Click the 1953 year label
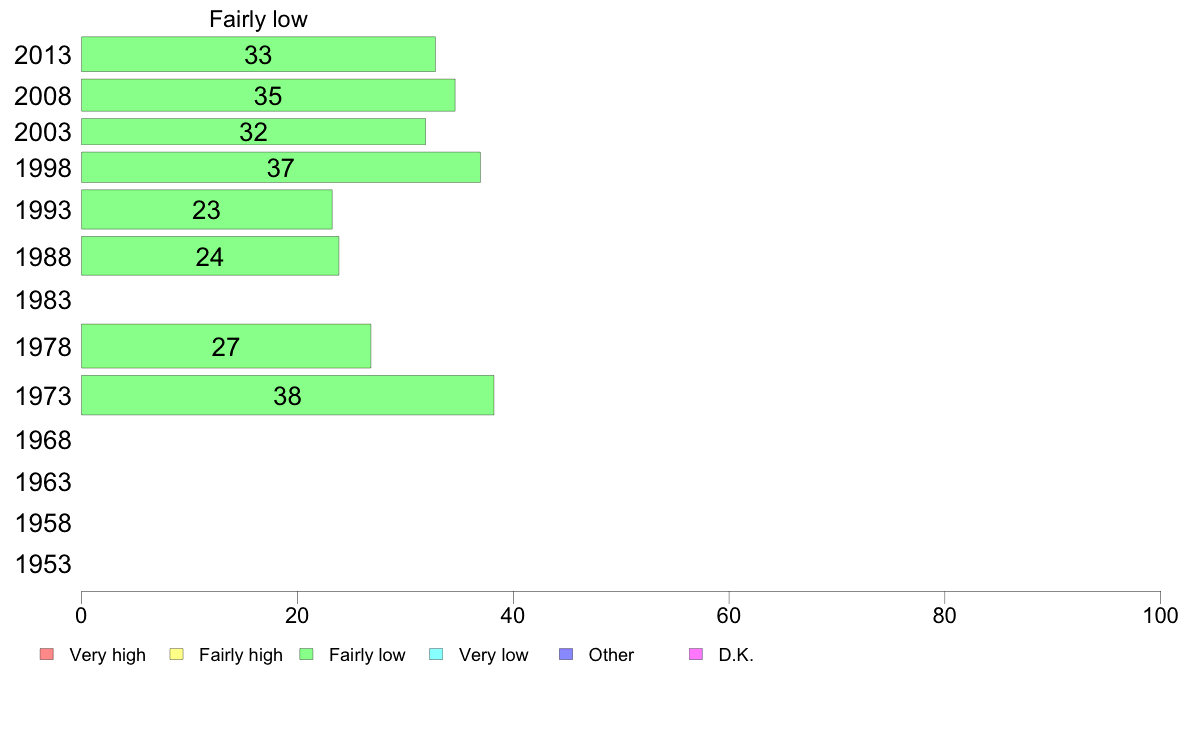 click(x=43, y=564)
